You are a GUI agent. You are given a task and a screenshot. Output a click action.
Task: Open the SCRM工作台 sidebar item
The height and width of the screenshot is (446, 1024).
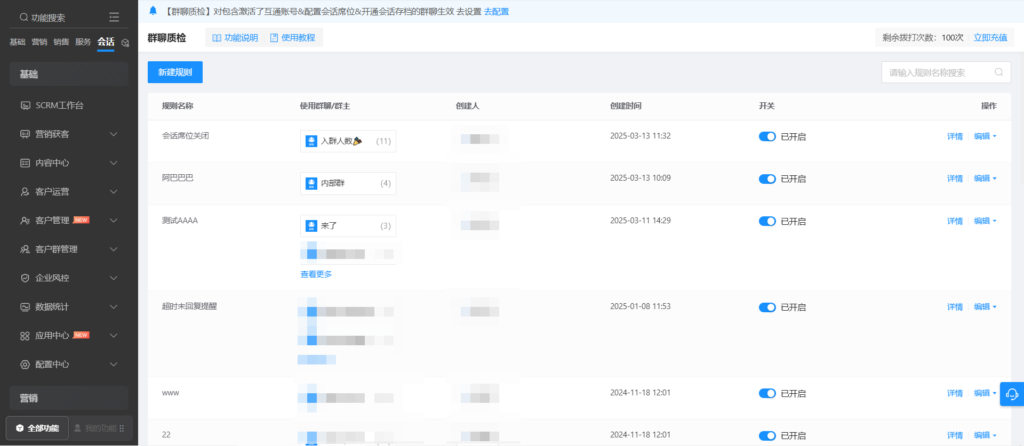(69, 105)
